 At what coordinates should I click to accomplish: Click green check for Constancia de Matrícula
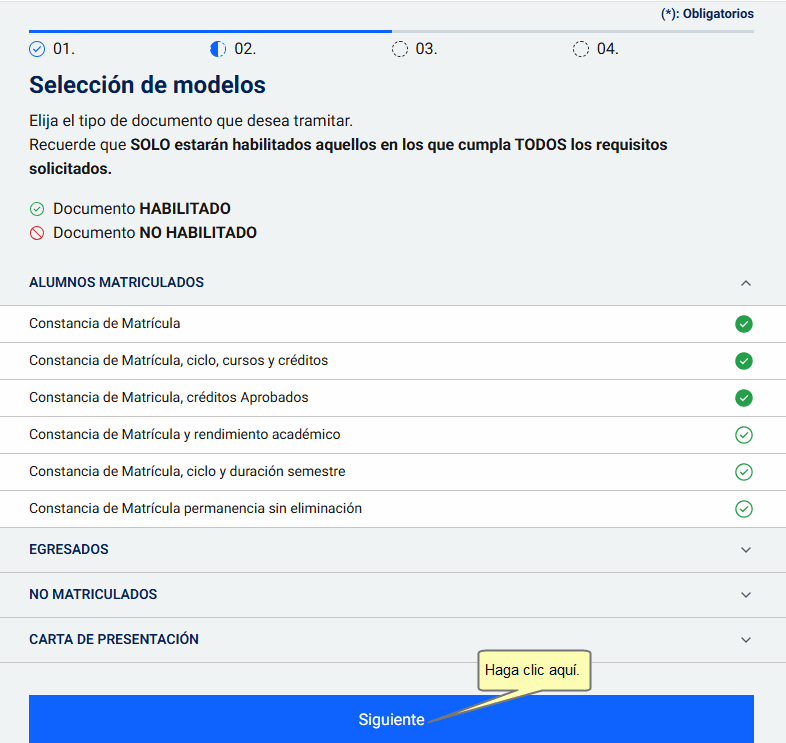click(x=743, y=324)
